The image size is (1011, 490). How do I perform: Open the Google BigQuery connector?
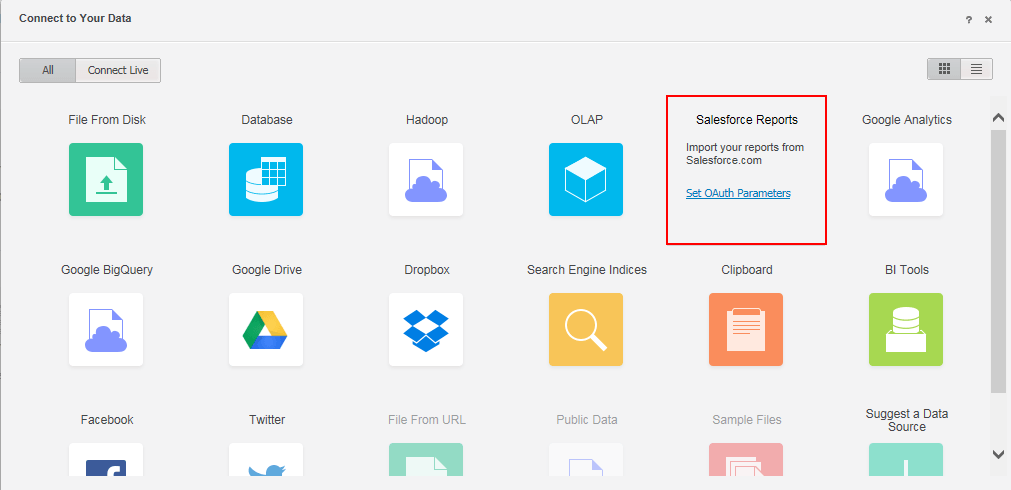(x=106, y=329)
